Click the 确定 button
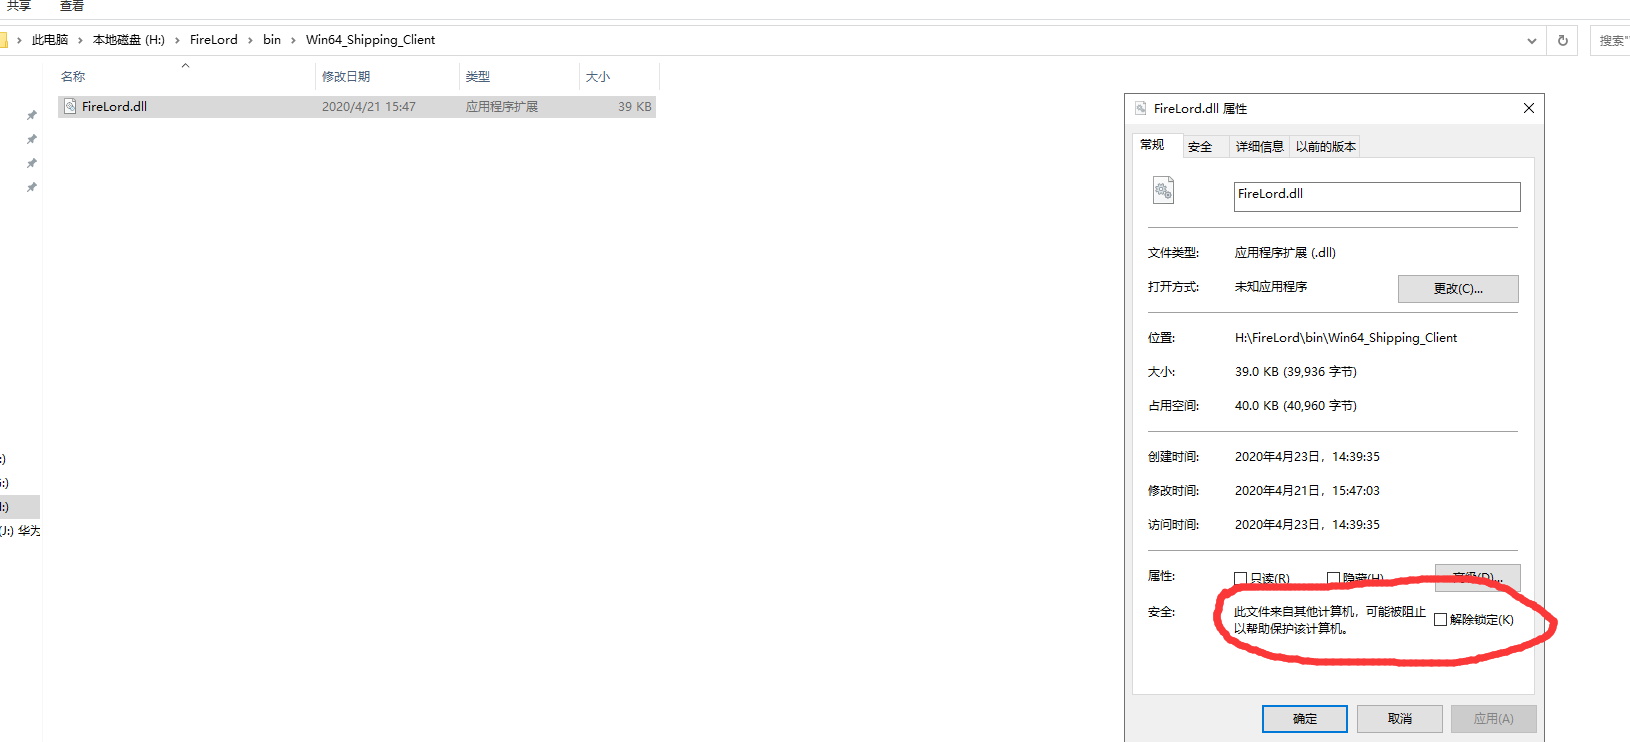Screen dimensions: 1630x742 (x=1305, y=719)
